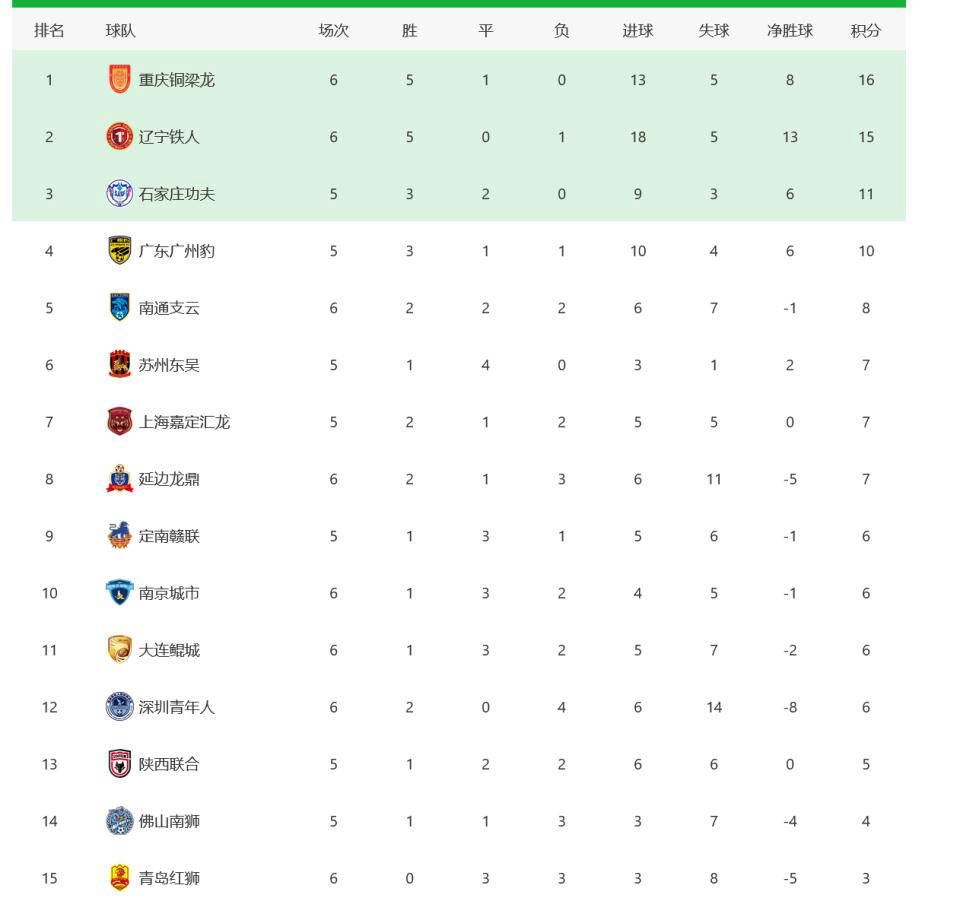Click the 净胜球 column header
Image resolution: width=960 pixels, height=906 pixels.
point(790,31)
